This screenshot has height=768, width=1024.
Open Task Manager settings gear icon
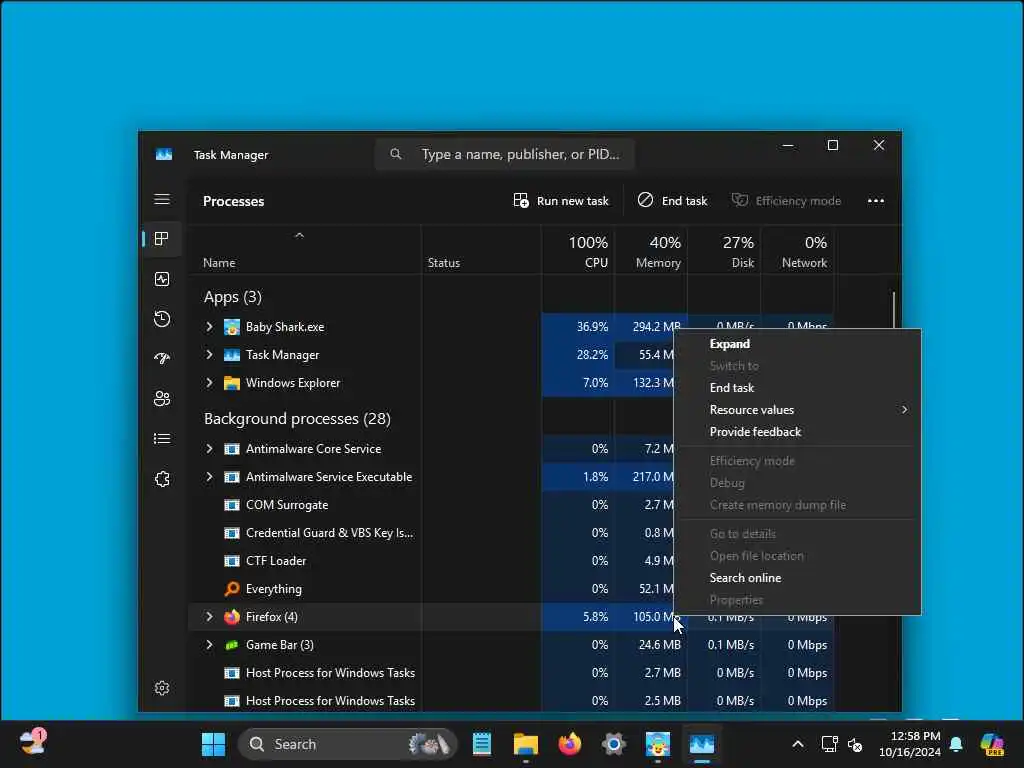[162, 688]
